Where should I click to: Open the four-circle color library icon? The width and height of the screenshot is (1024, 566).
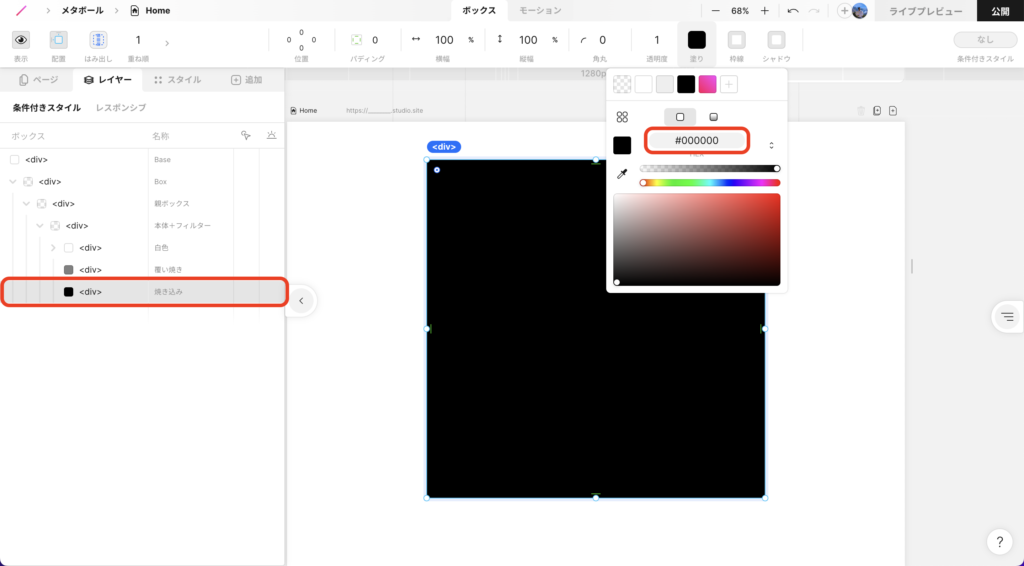[622, 117]
